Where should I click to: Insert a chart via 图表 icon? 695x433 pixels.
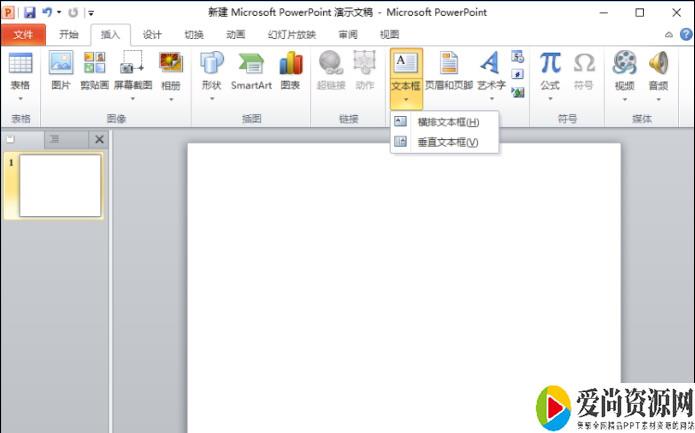click(290, 65)
